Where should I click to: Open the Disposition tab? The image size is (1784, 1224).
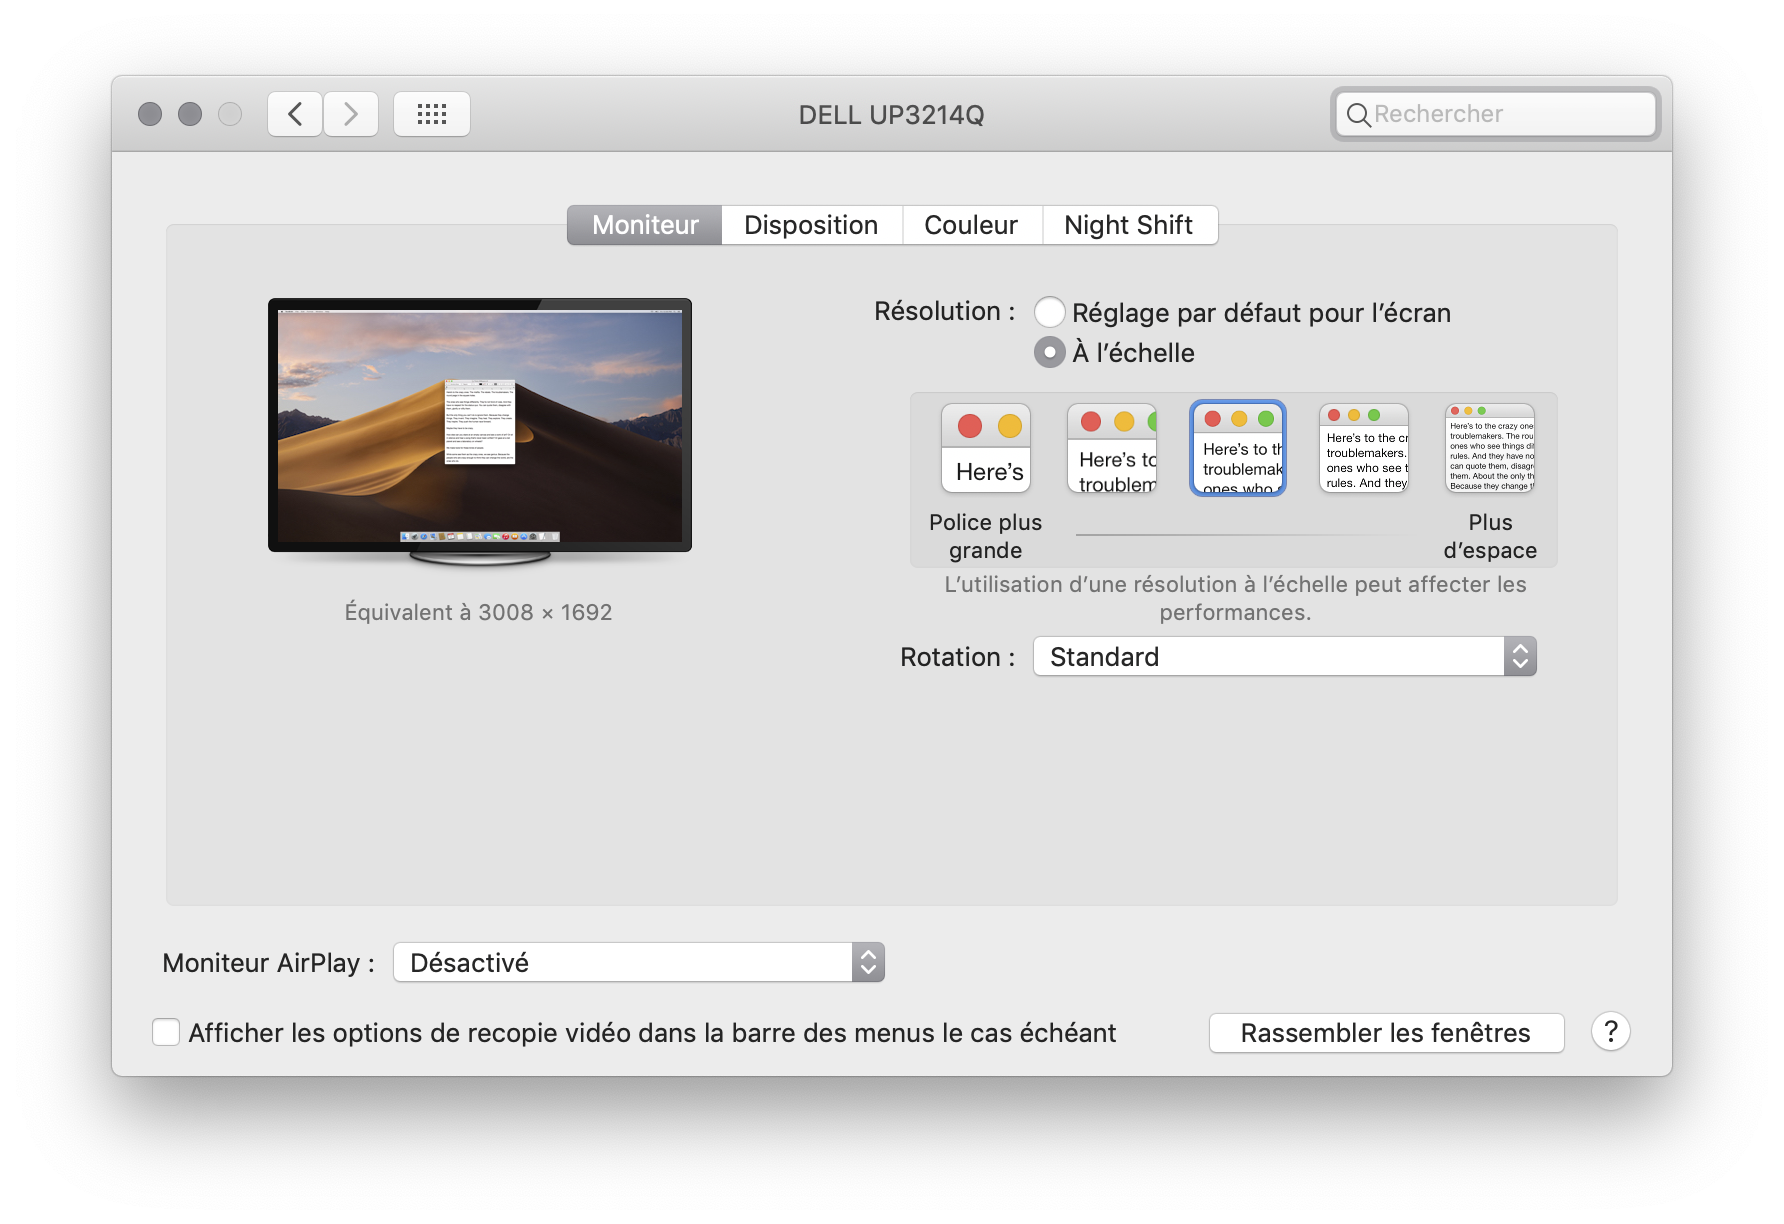pyautogui.click(x=811, y=225)
